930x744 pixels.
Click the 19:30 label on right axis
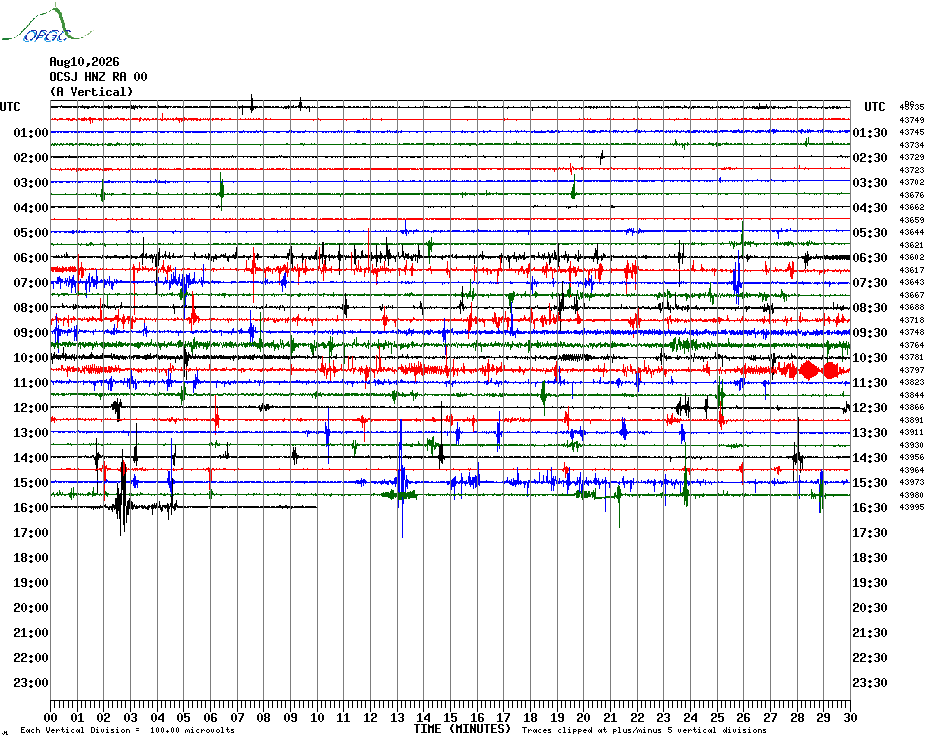(870, 583)
